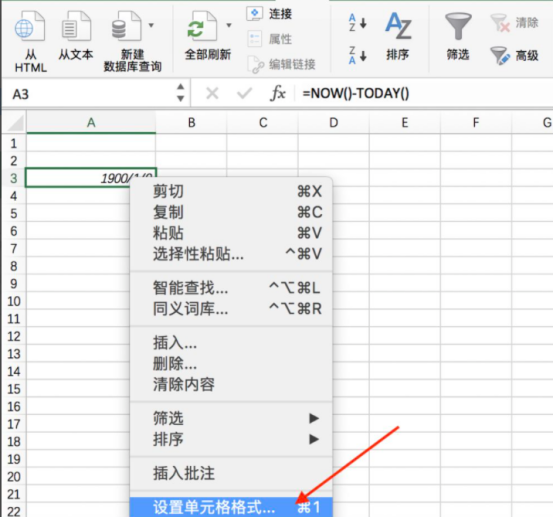Click the Connections (连接) button
Screen dimensions: 554x517
(269, 14)
